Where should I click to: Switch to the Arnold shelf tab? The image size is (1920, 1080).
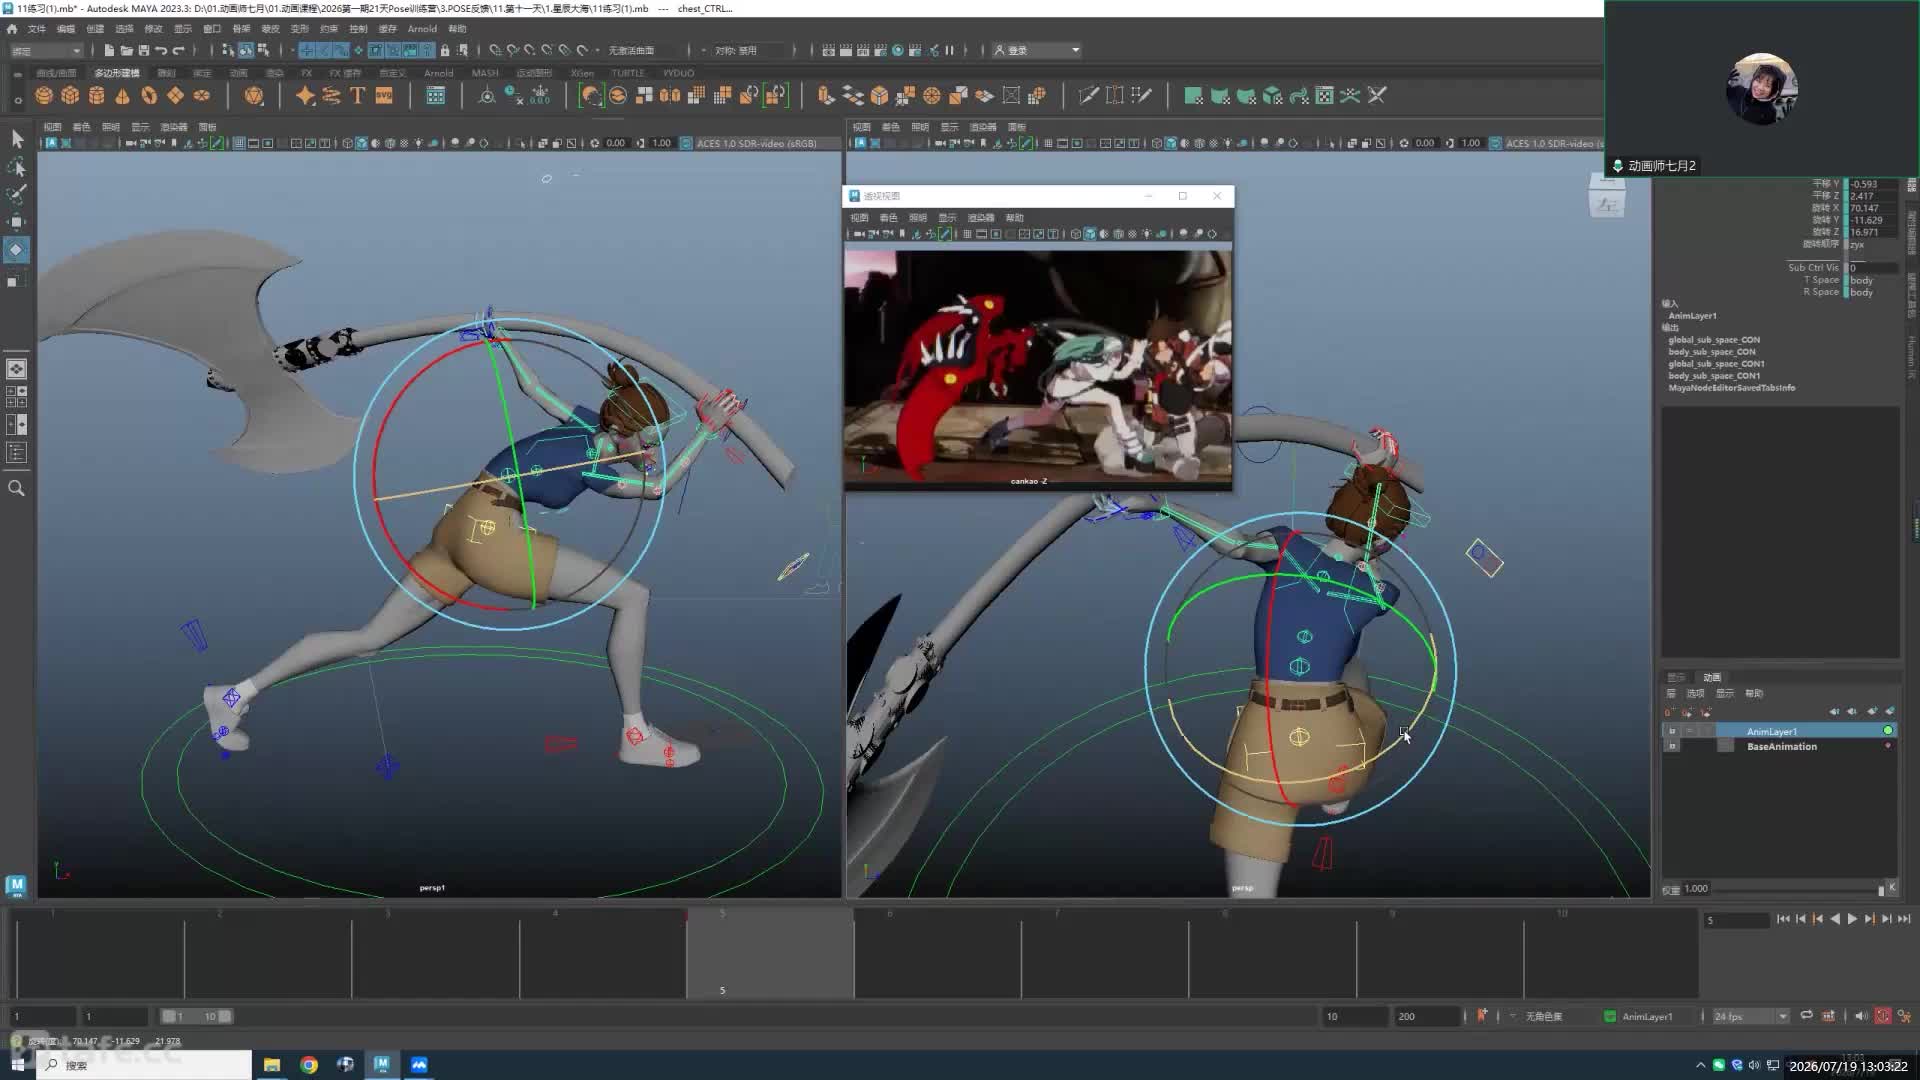tap(438, 73)
